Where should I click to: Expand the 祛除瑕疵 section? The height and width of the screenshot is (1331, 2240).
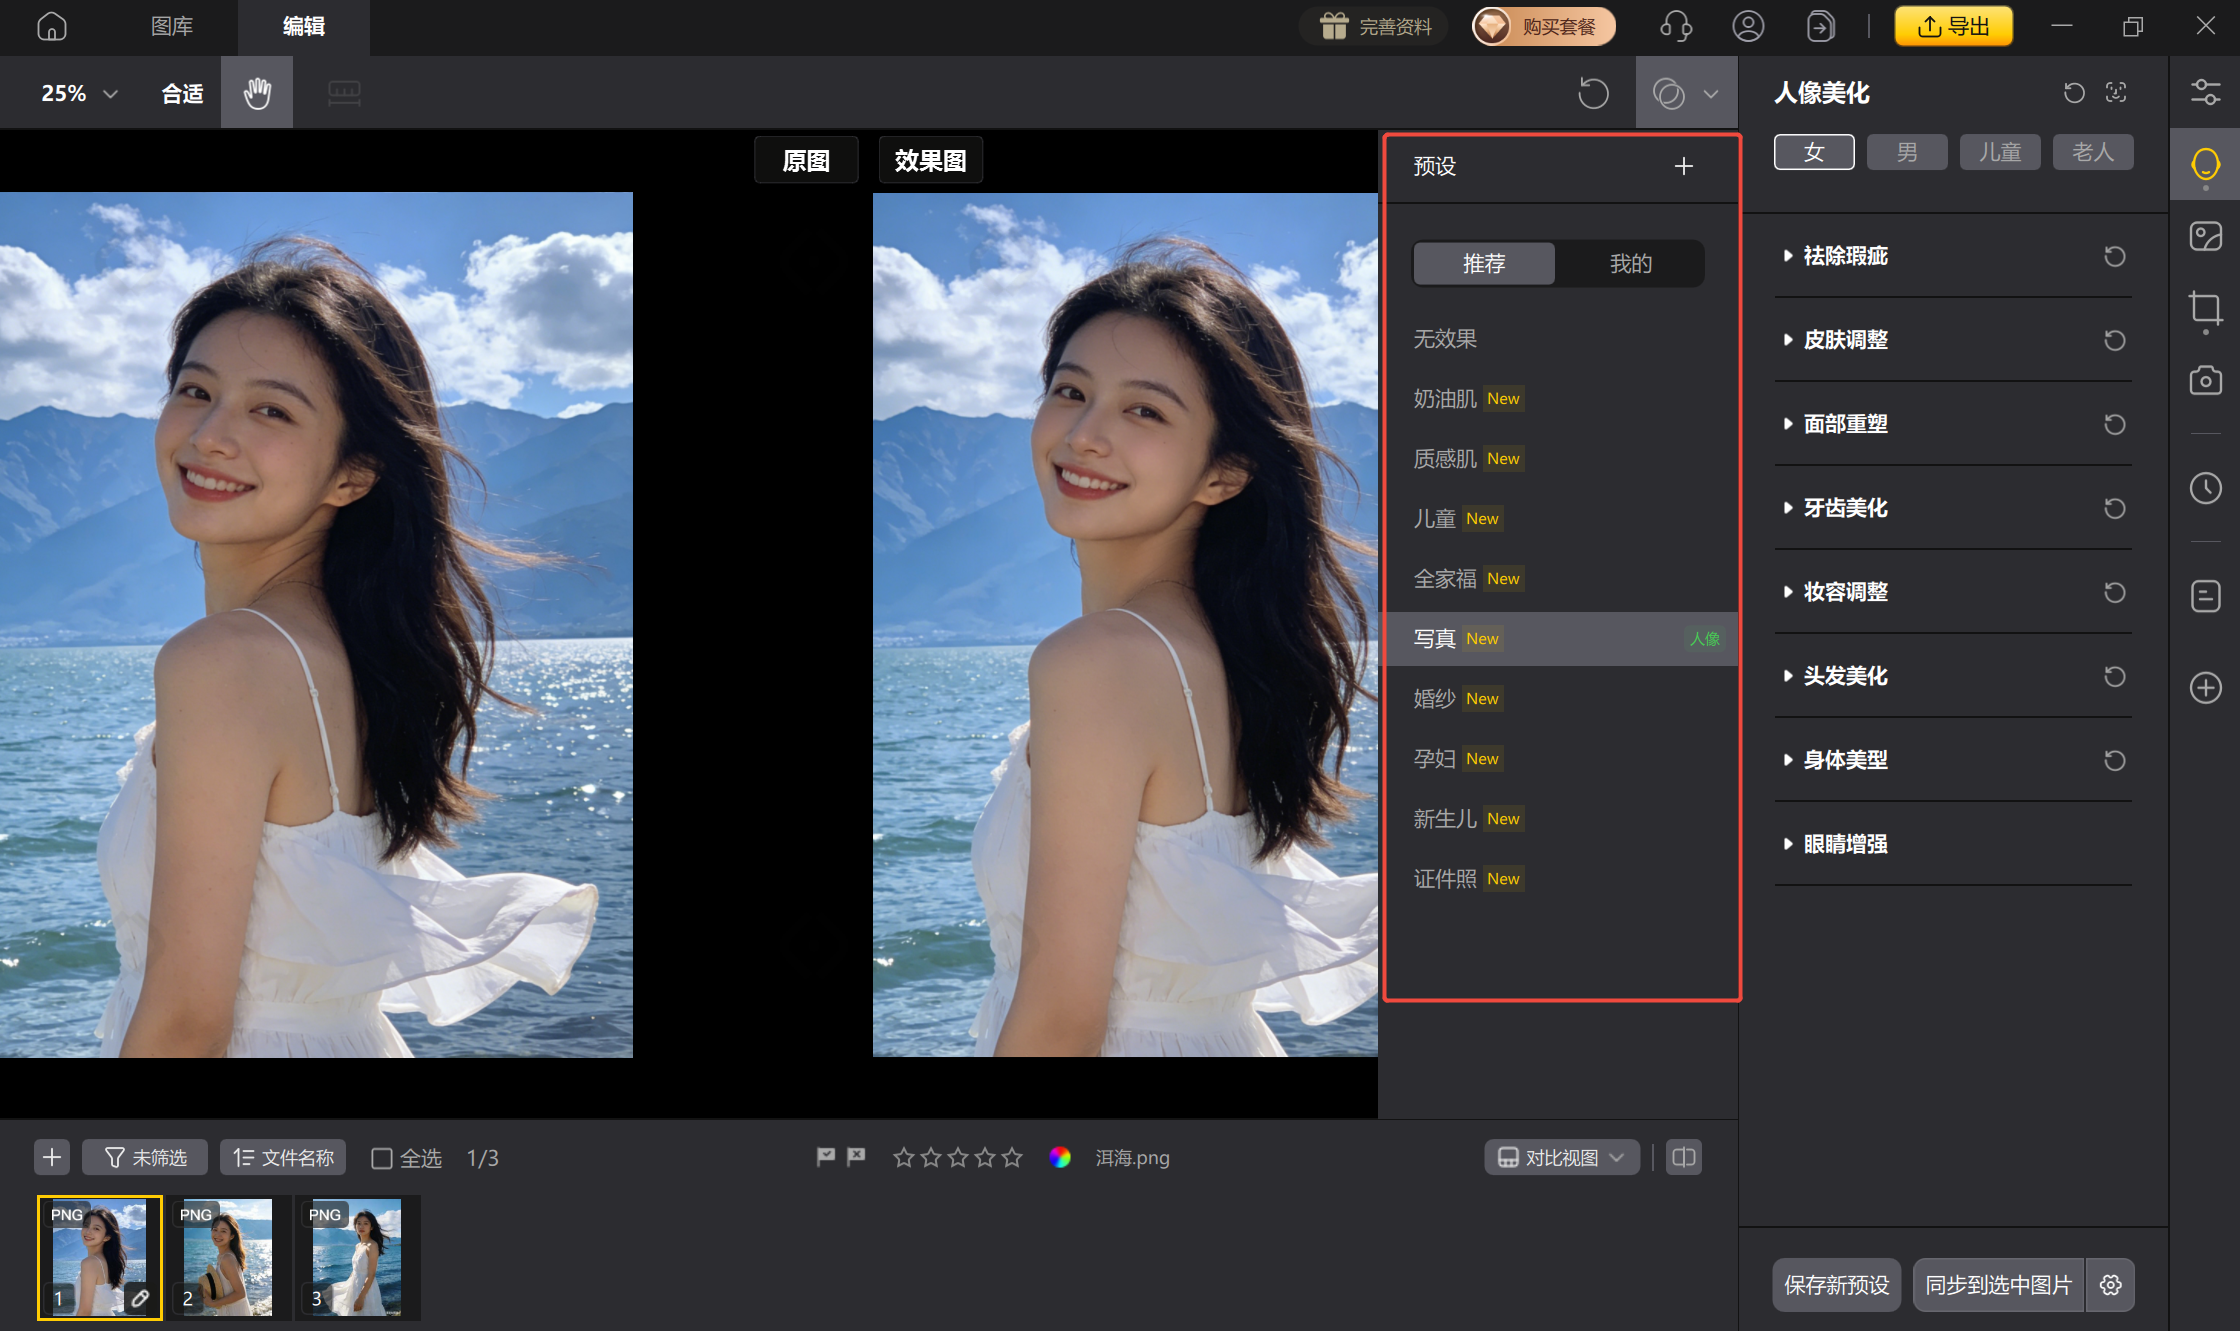pos(1845,256)
